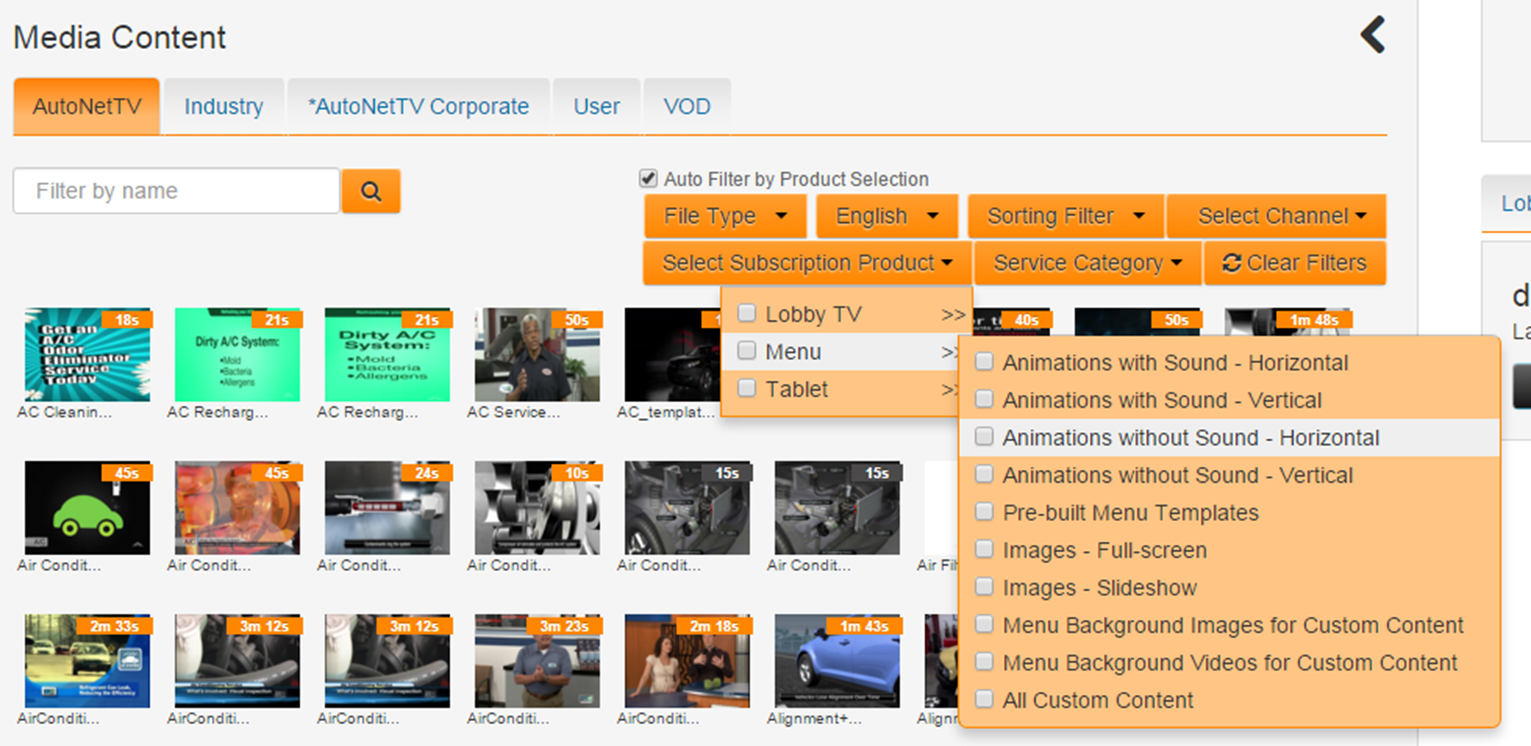Viewport: 1531px width, 746px height.
Task: Open the Alignment thumbnail marked 1m 43s
Action: tap(837, 661)
